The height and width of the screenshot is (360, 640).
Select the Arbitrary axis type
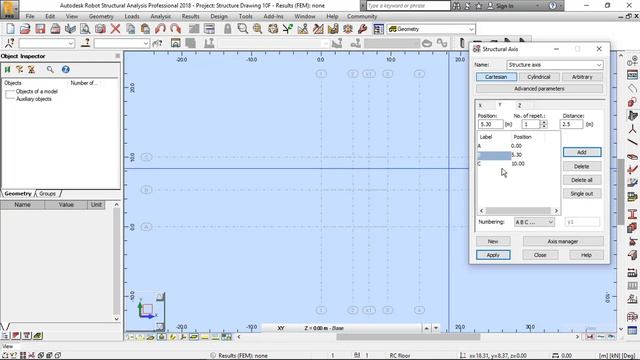pos(582,77)
